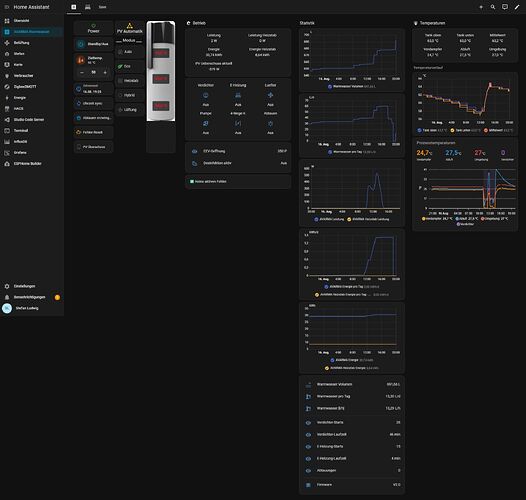Click the Abtauen defrost status icon
Viewport: 526px width, 500px height.
(x=270, y=124)
